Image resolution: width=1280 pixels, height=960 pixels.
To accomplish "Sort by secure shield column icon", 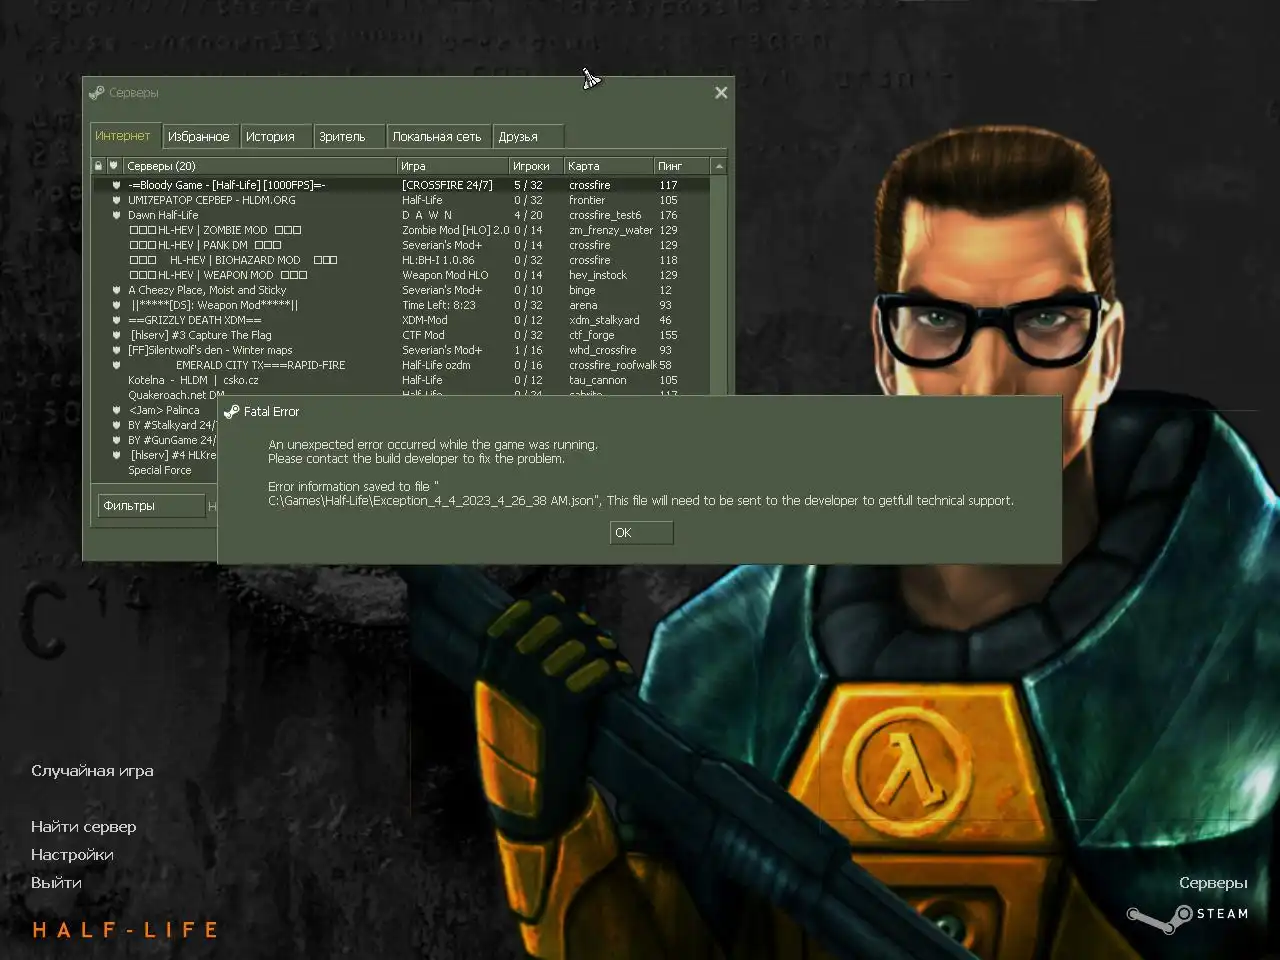I will tap(114, 166).
